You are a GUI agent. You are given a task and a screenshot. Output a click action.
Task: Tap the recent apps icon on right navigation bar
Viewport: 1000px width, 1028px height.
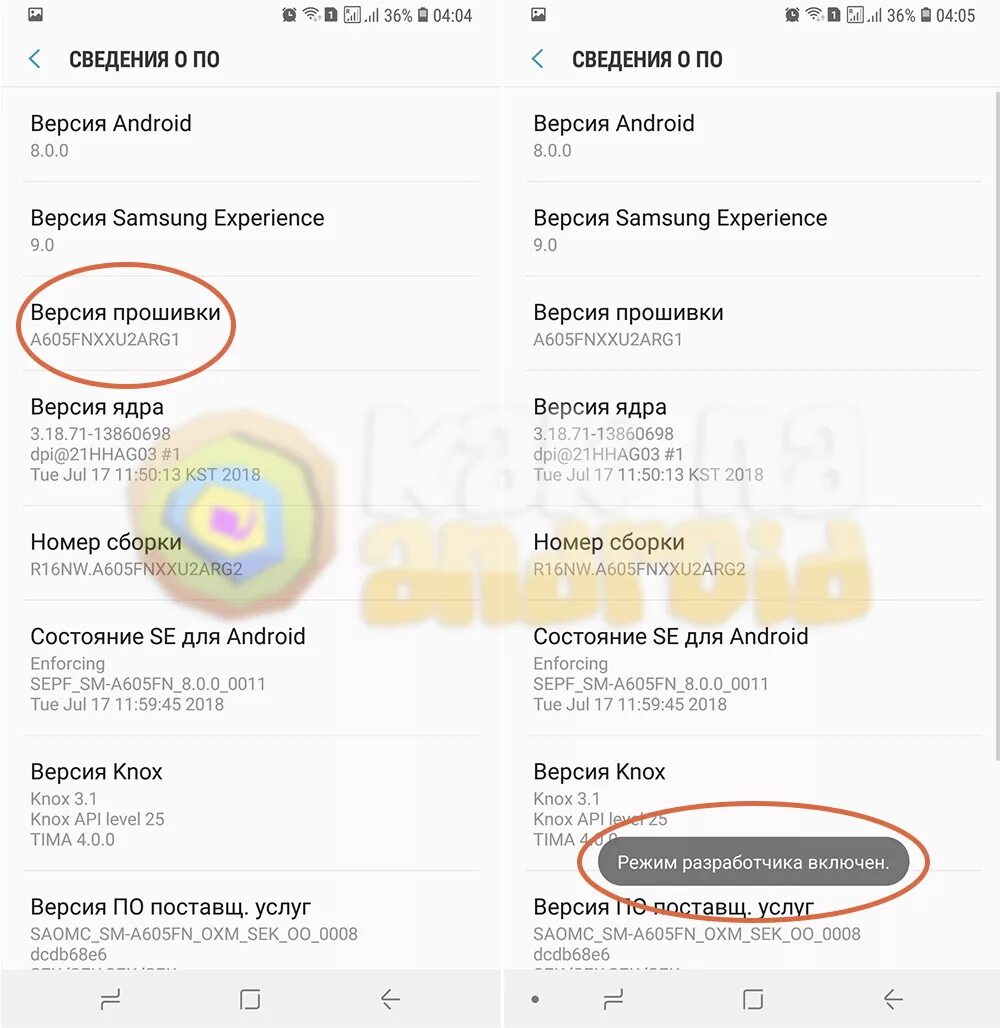pos(613,998)
